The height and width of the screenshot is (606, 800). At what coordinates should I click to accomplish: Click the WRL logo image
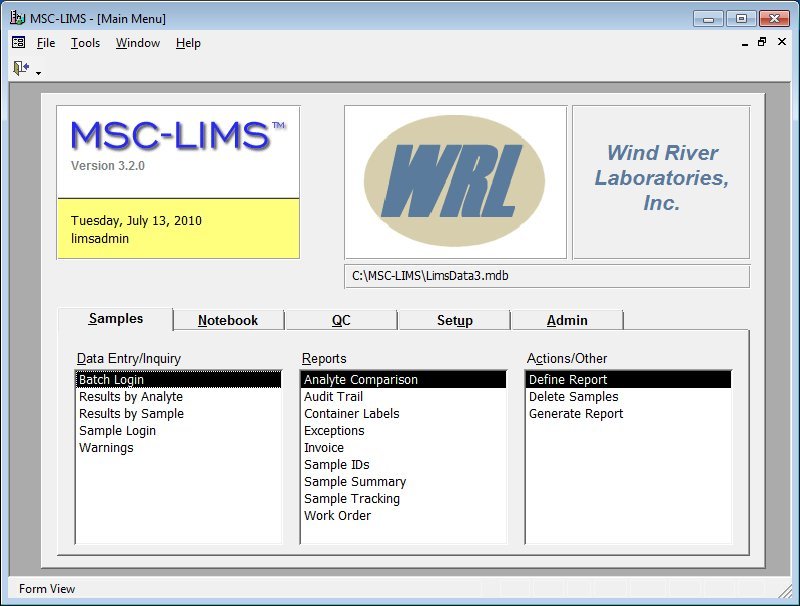[x=456, y=182]
